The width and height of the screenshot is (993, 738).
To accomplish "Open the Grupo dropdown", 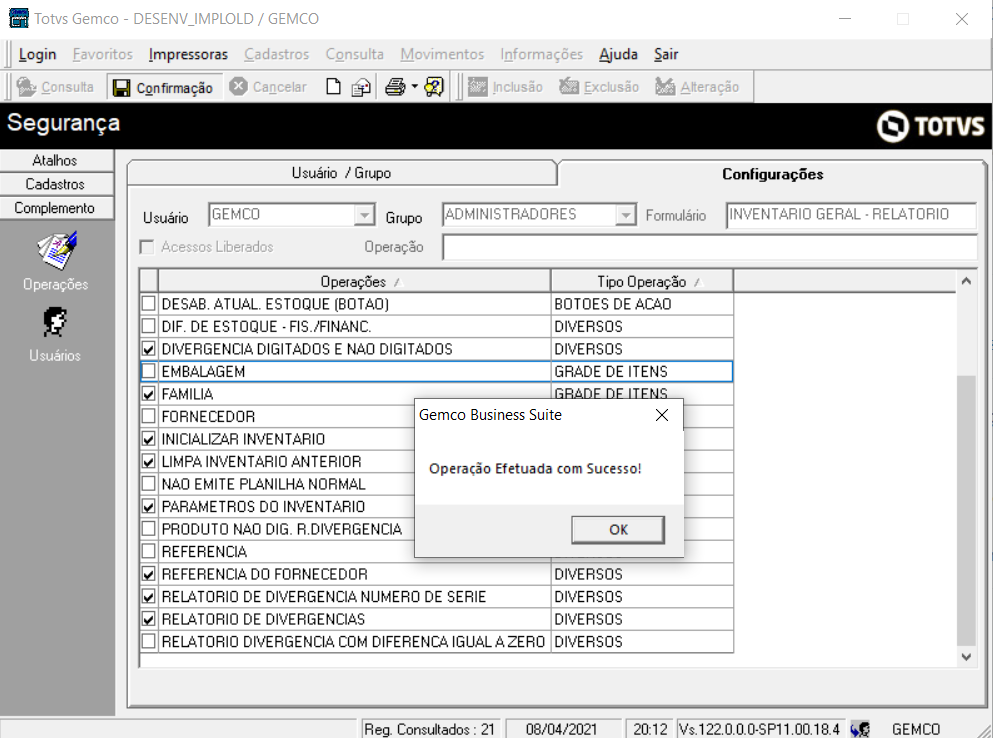I will [626, 215].
